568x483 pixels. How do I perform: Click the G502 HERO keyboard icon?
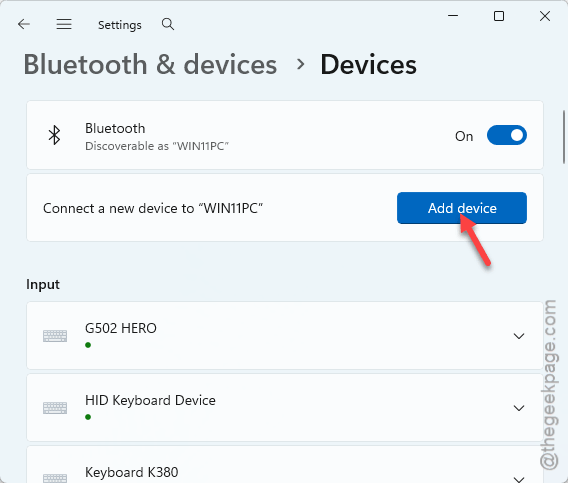pos(55,336)
